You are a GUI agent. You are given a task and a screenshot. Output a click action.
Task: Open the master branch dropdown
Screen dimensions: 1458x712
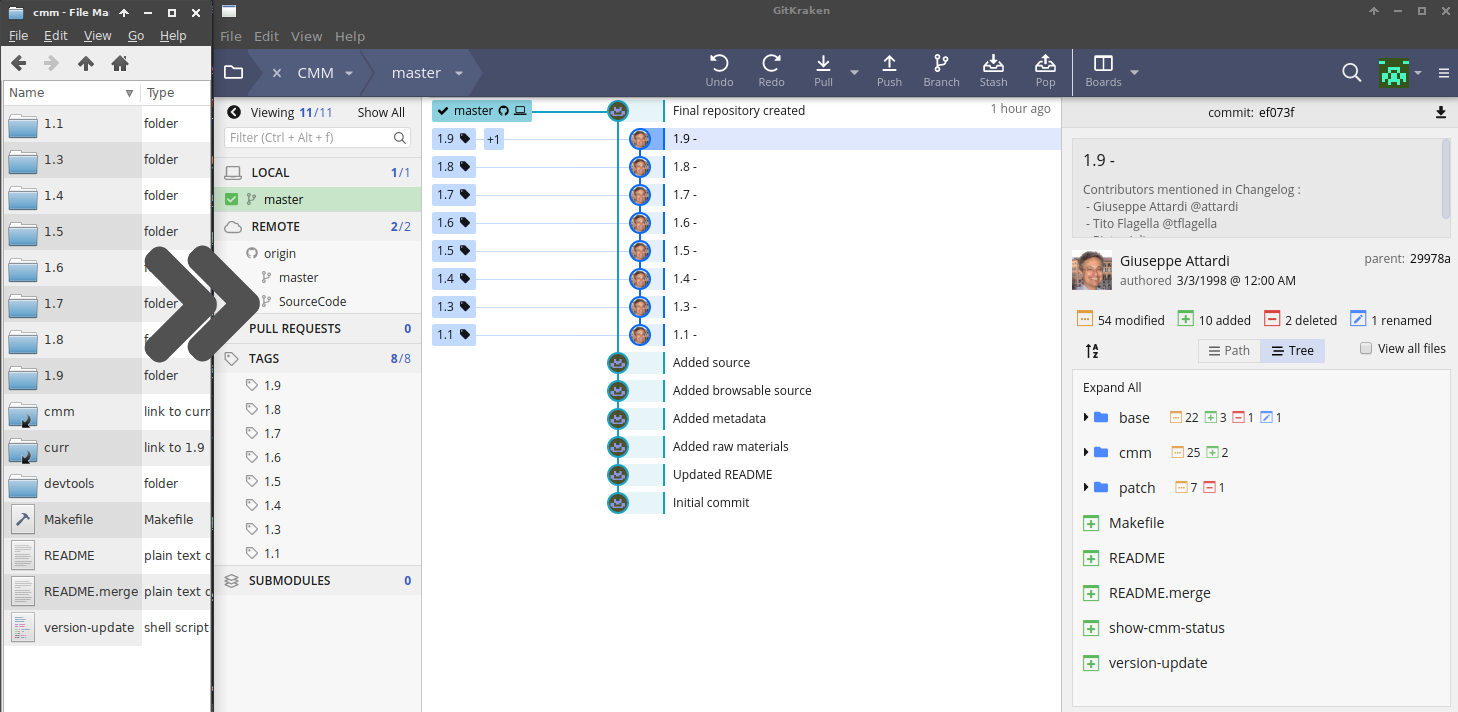pos(459,73)
